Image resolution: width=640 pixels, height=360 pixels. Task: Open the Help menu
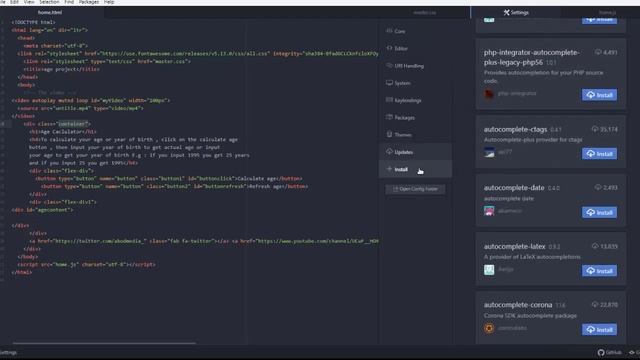[109, 2]
